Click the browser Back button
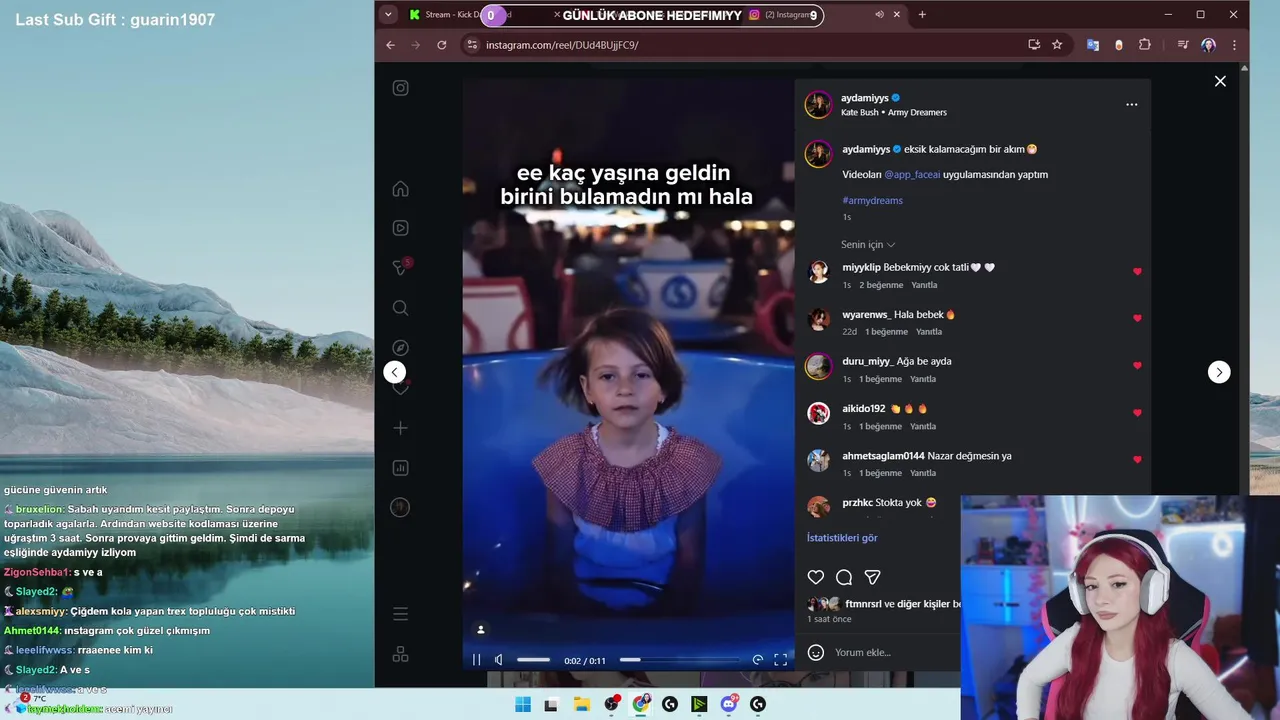Screen dimensions: 1280x720 tap(391, 45)
